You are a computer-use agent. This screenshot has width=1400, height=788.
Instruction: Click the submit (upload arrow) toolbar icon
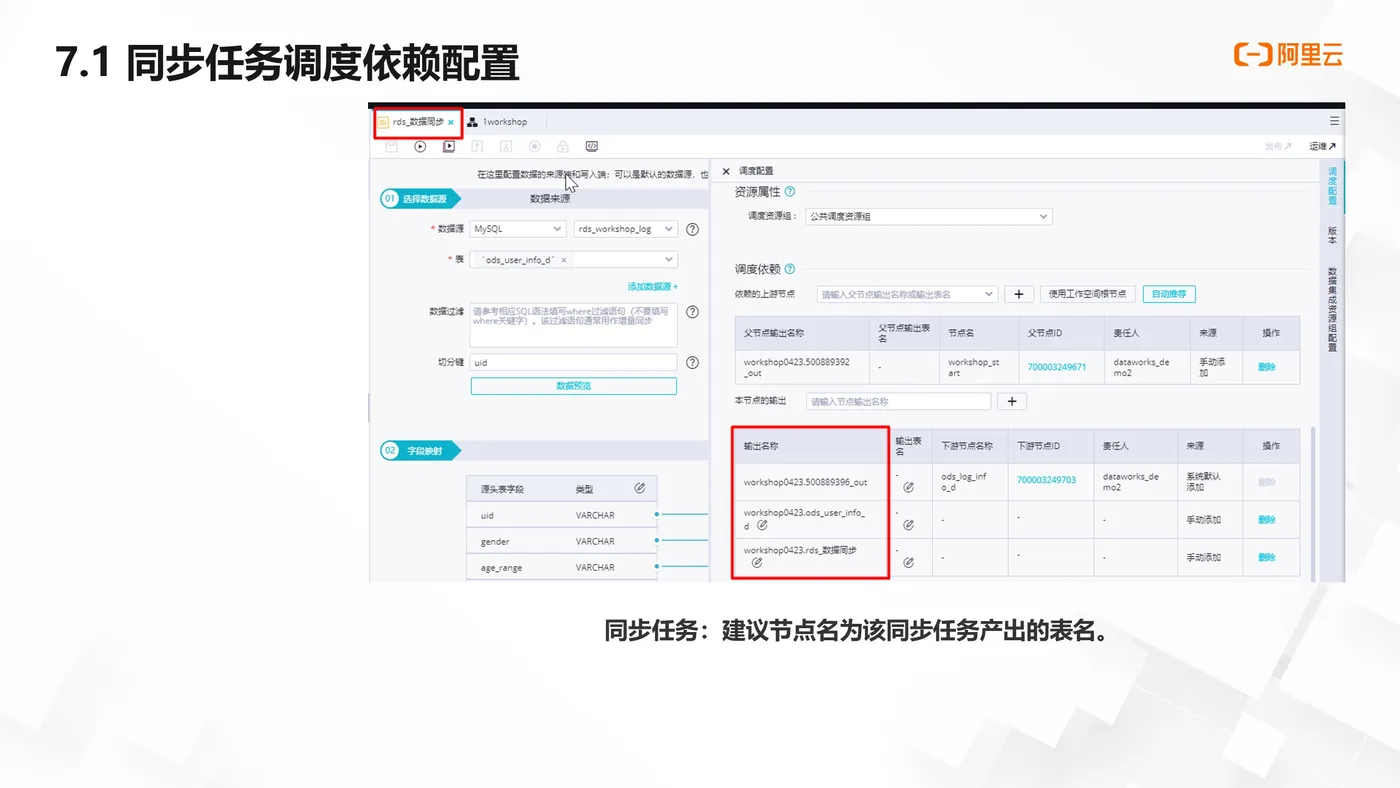click(477, 146)
